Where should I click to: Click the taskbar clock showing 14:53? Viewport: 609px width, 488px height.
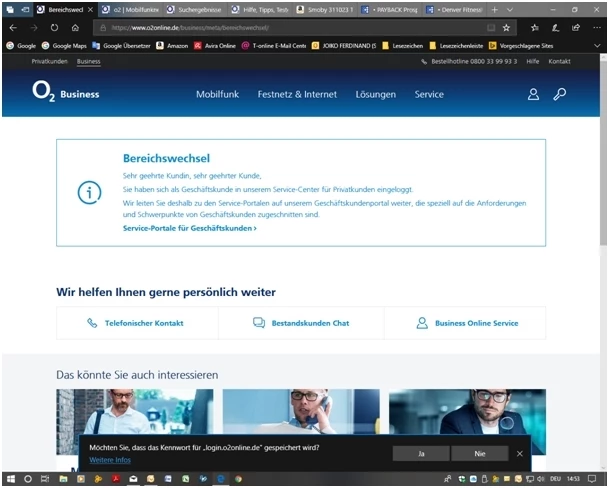(x=573, y=479)
